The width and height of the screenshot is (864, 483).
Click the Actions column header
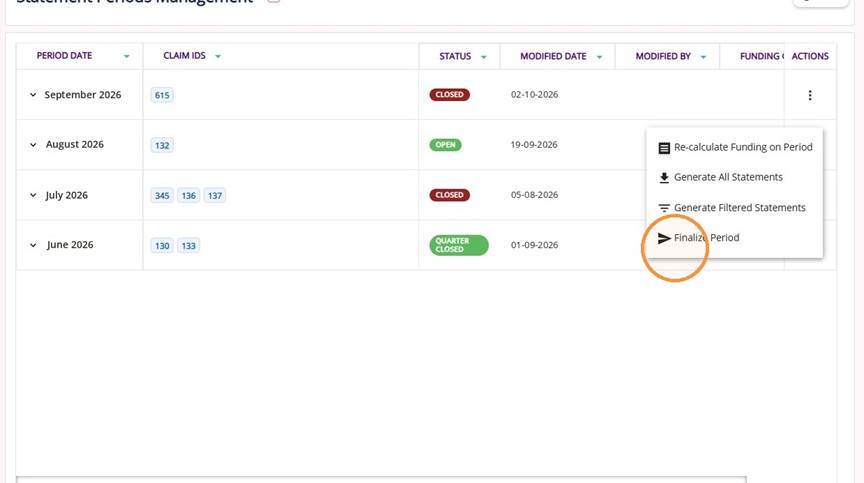[810, 56]
